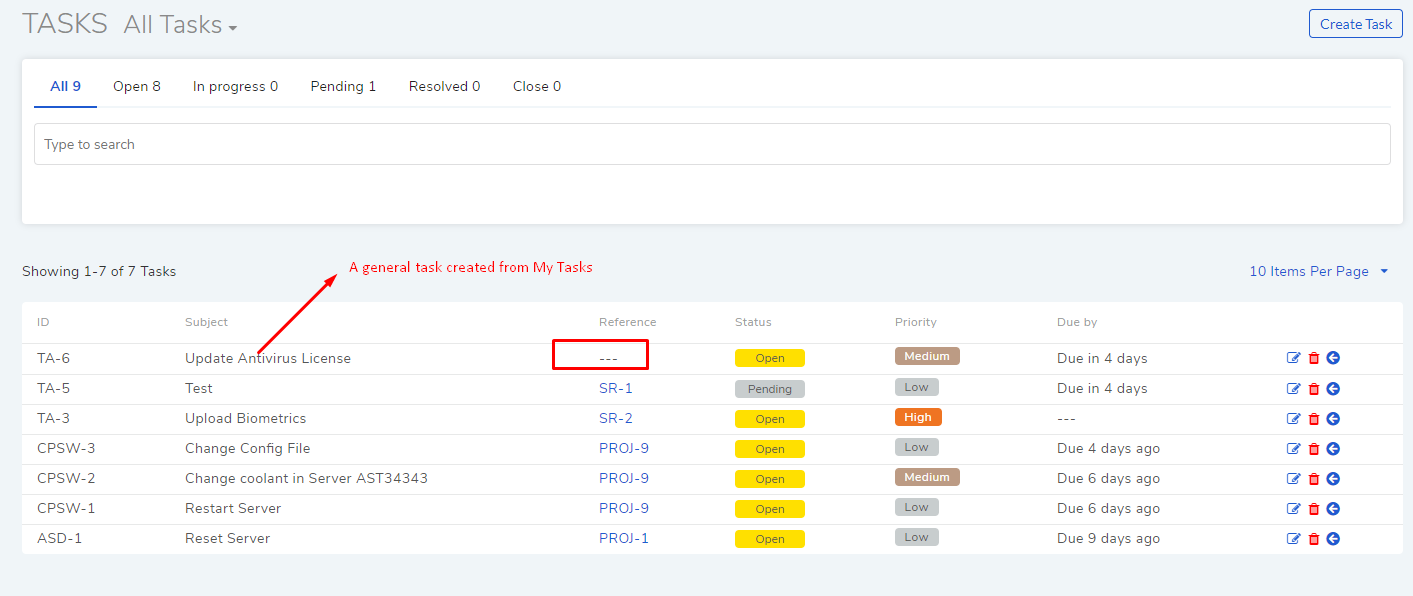Select subject Change Config File

click(248, 448)
